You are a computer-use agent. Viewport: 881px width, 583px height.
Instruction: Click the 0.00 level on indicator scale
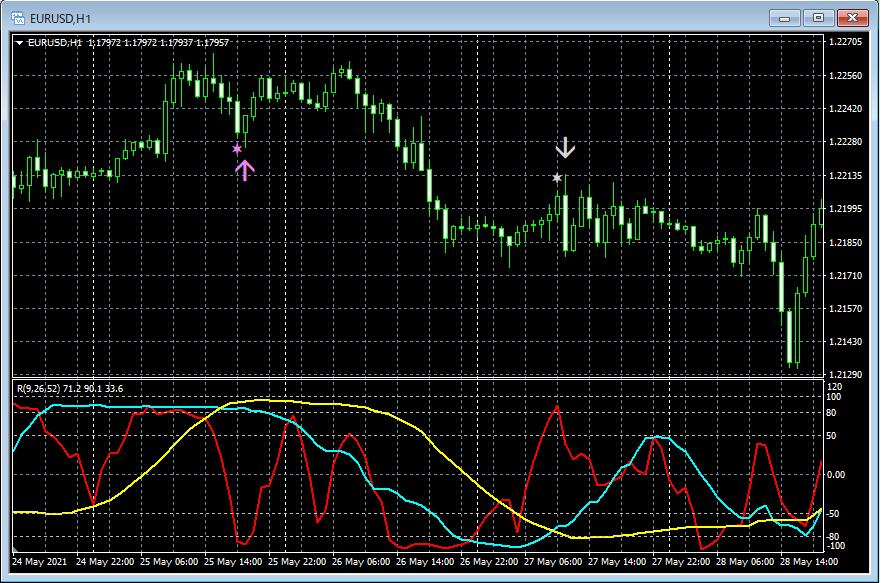pos(838,474)
